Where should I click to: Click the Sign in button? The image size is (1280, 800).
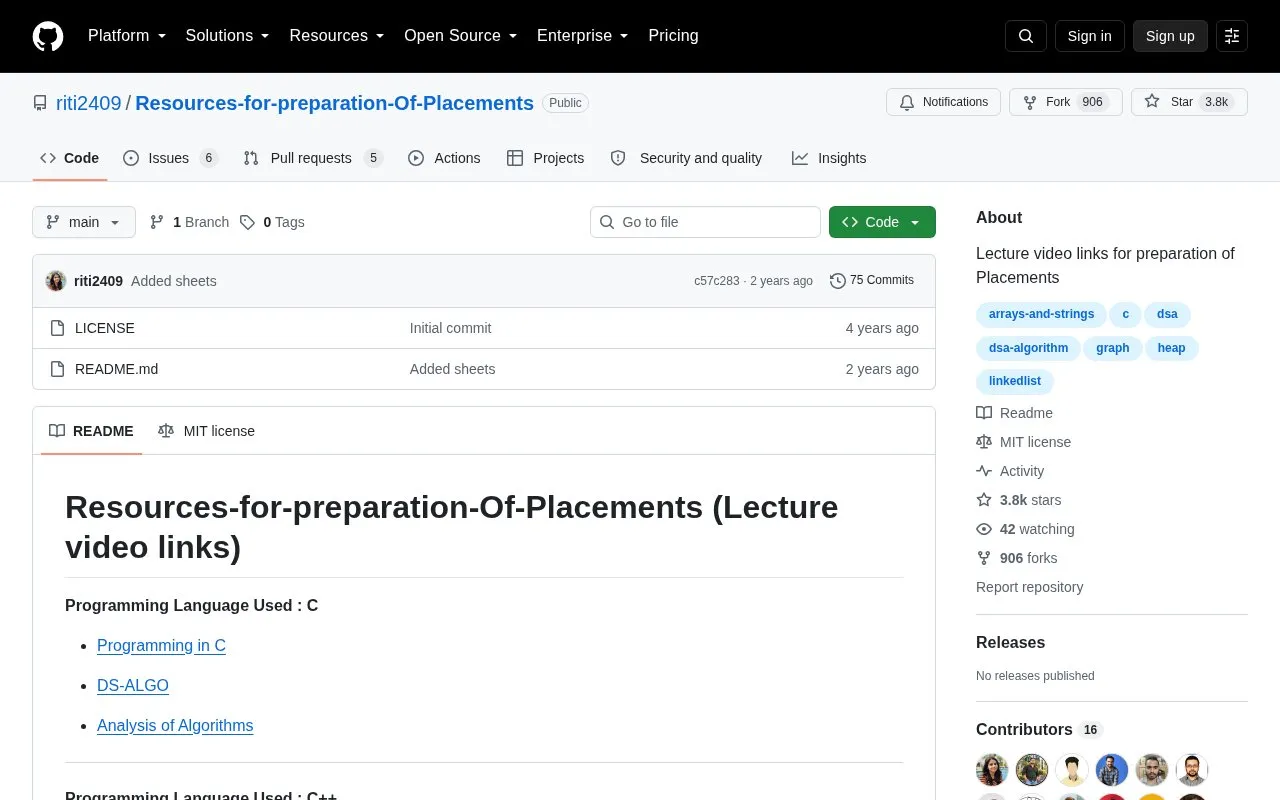1089,36
